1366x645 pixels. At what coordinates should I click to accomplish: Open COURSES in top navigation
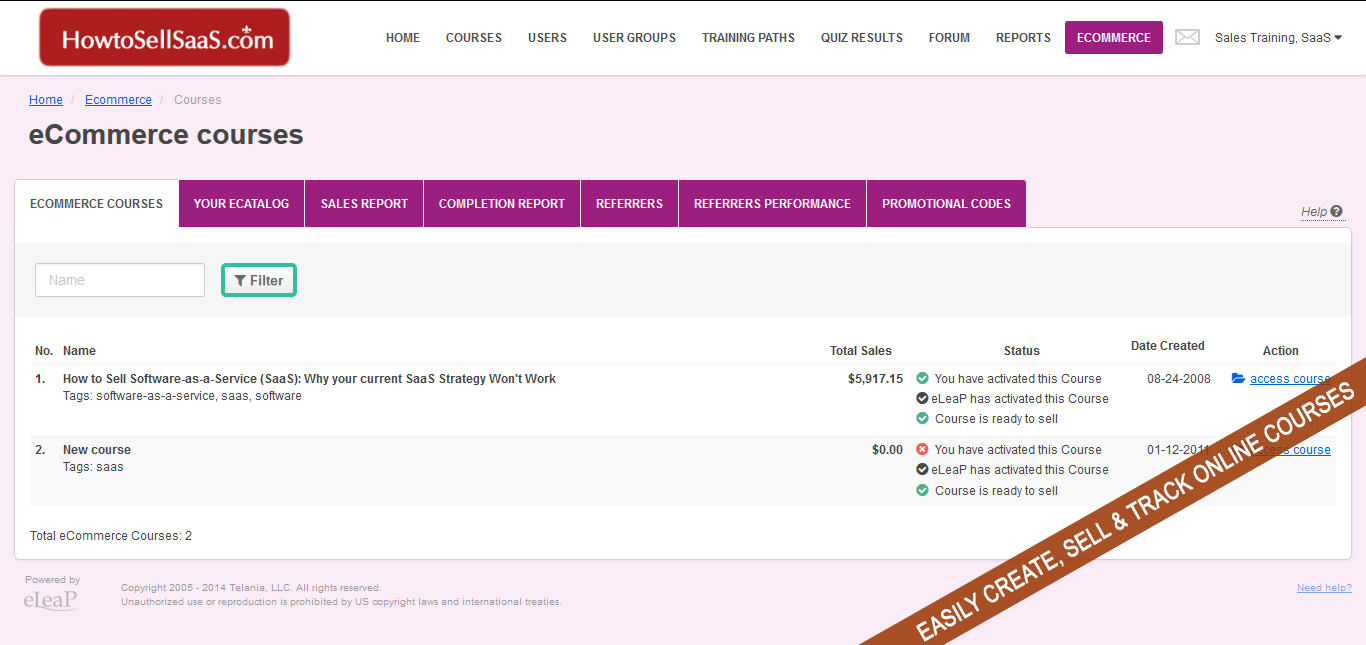pyautogui.click(x=474, y=38)
